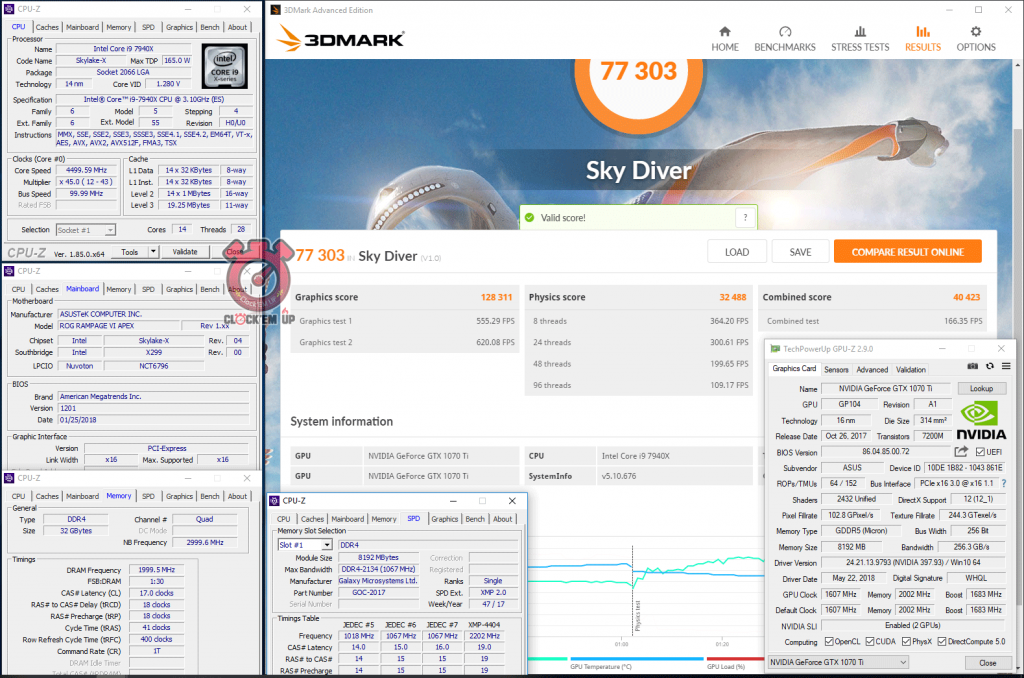Switch to the Caches tab in top CPU-Z window

point(47,27)
